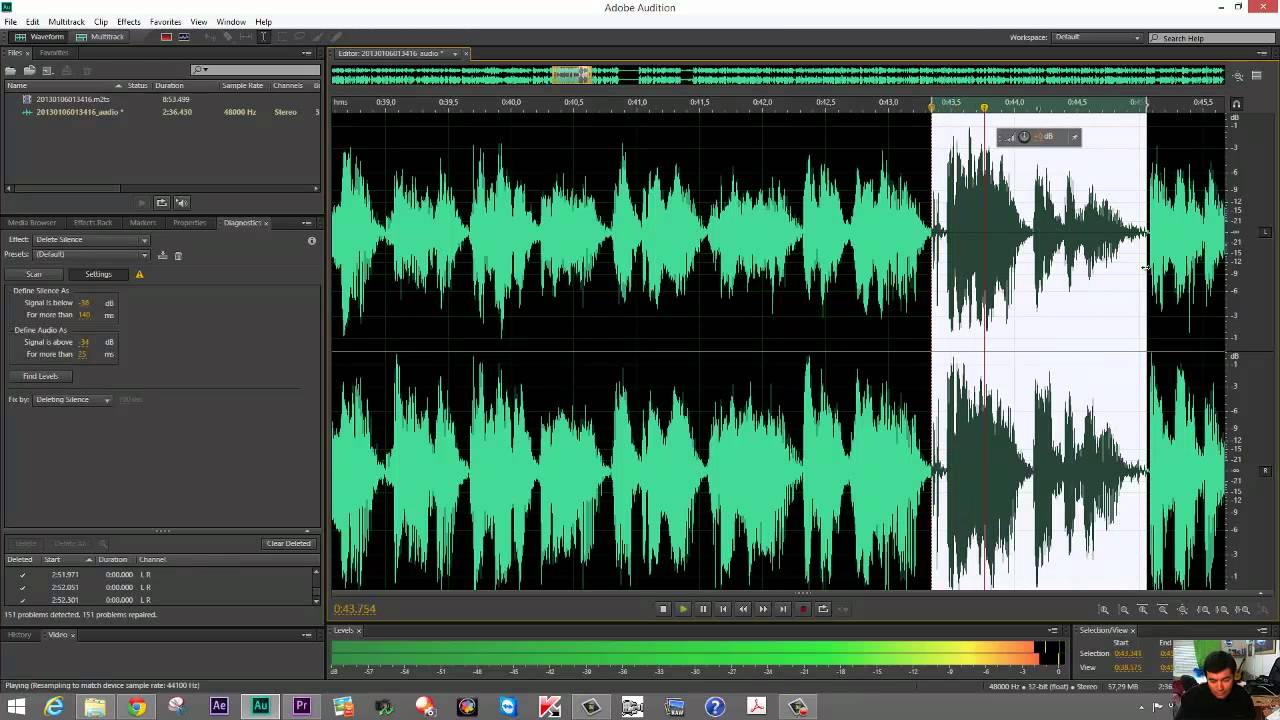Open the Diagnostics panel options menu
This screenshot has height=720, width=1280.
tap(307, 223)
